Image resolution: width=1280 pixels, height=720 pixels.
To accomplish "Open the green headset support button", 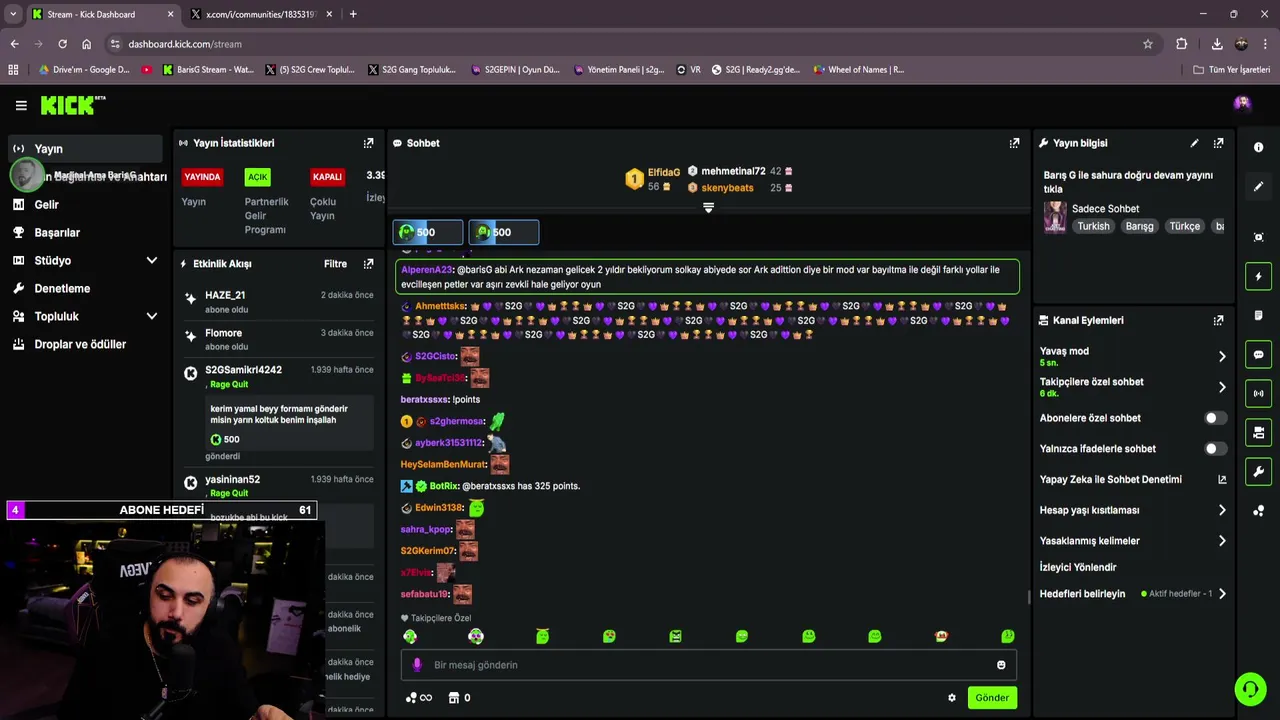I will (x=1249, y=690).
